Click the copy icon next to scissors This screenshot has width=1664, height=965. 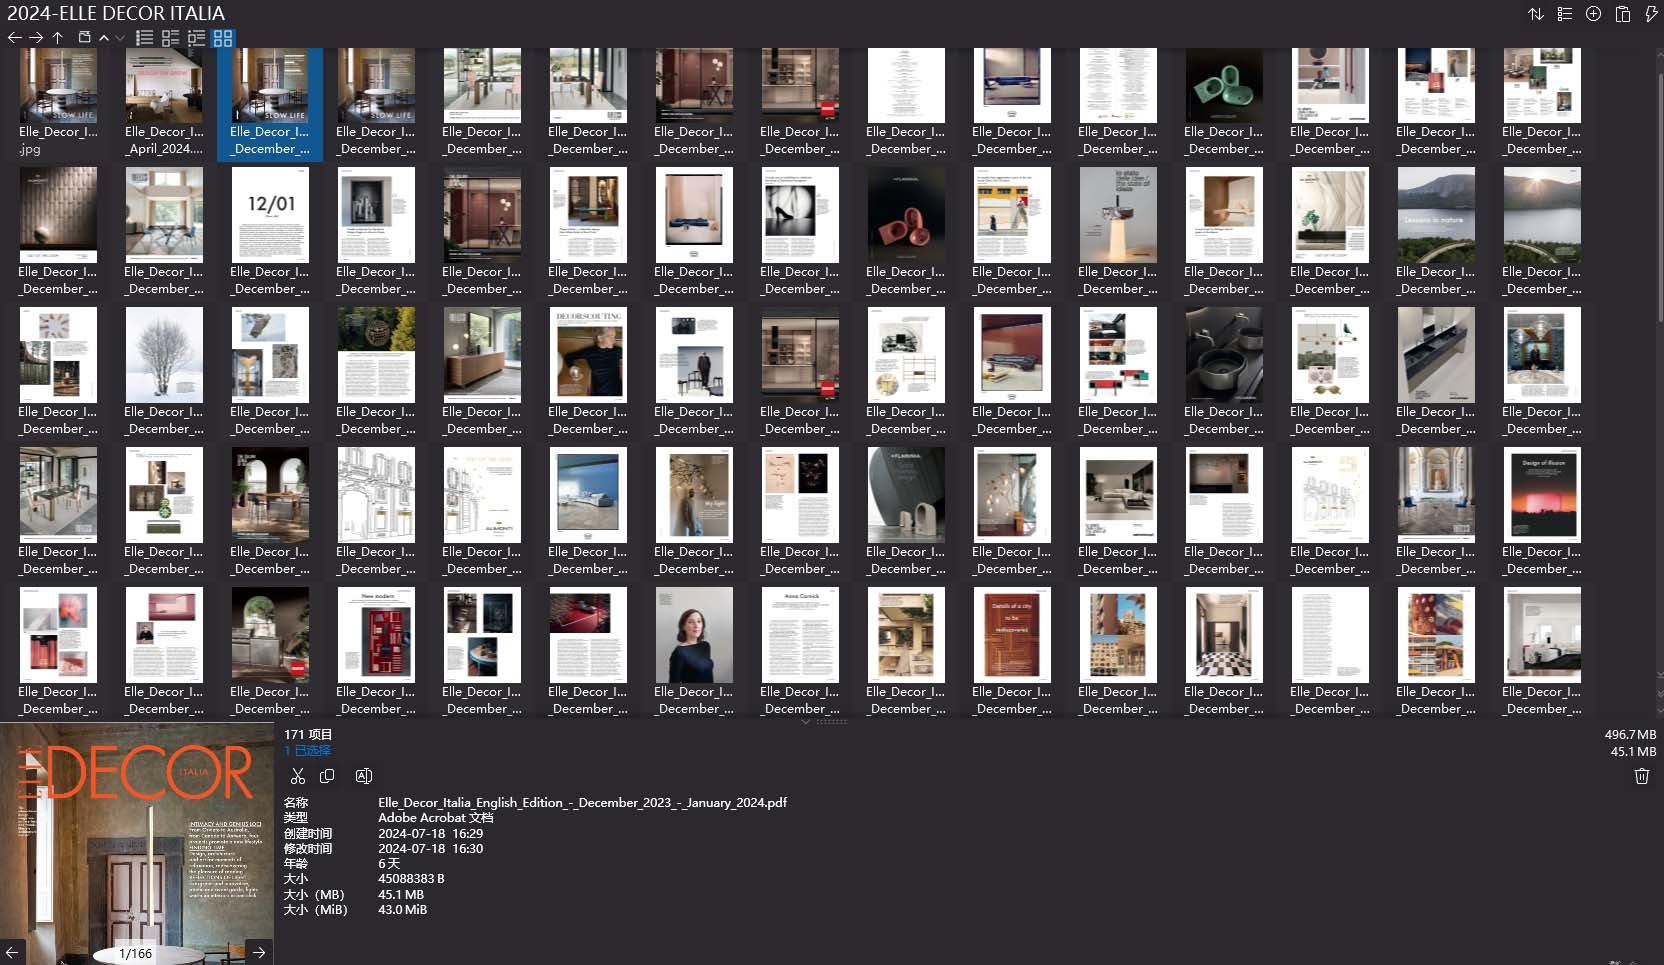point(327,776)
